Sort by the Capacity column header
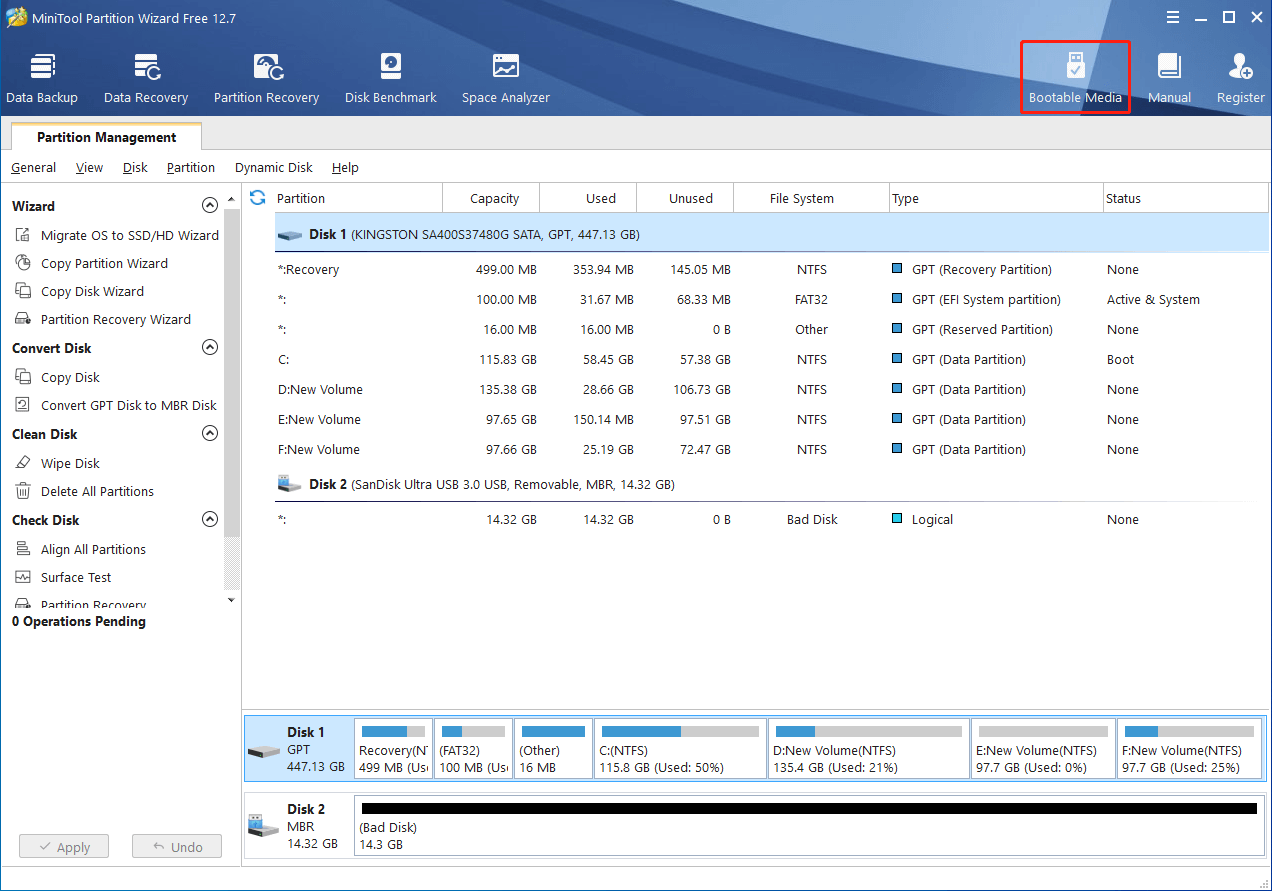 [491, 198]
